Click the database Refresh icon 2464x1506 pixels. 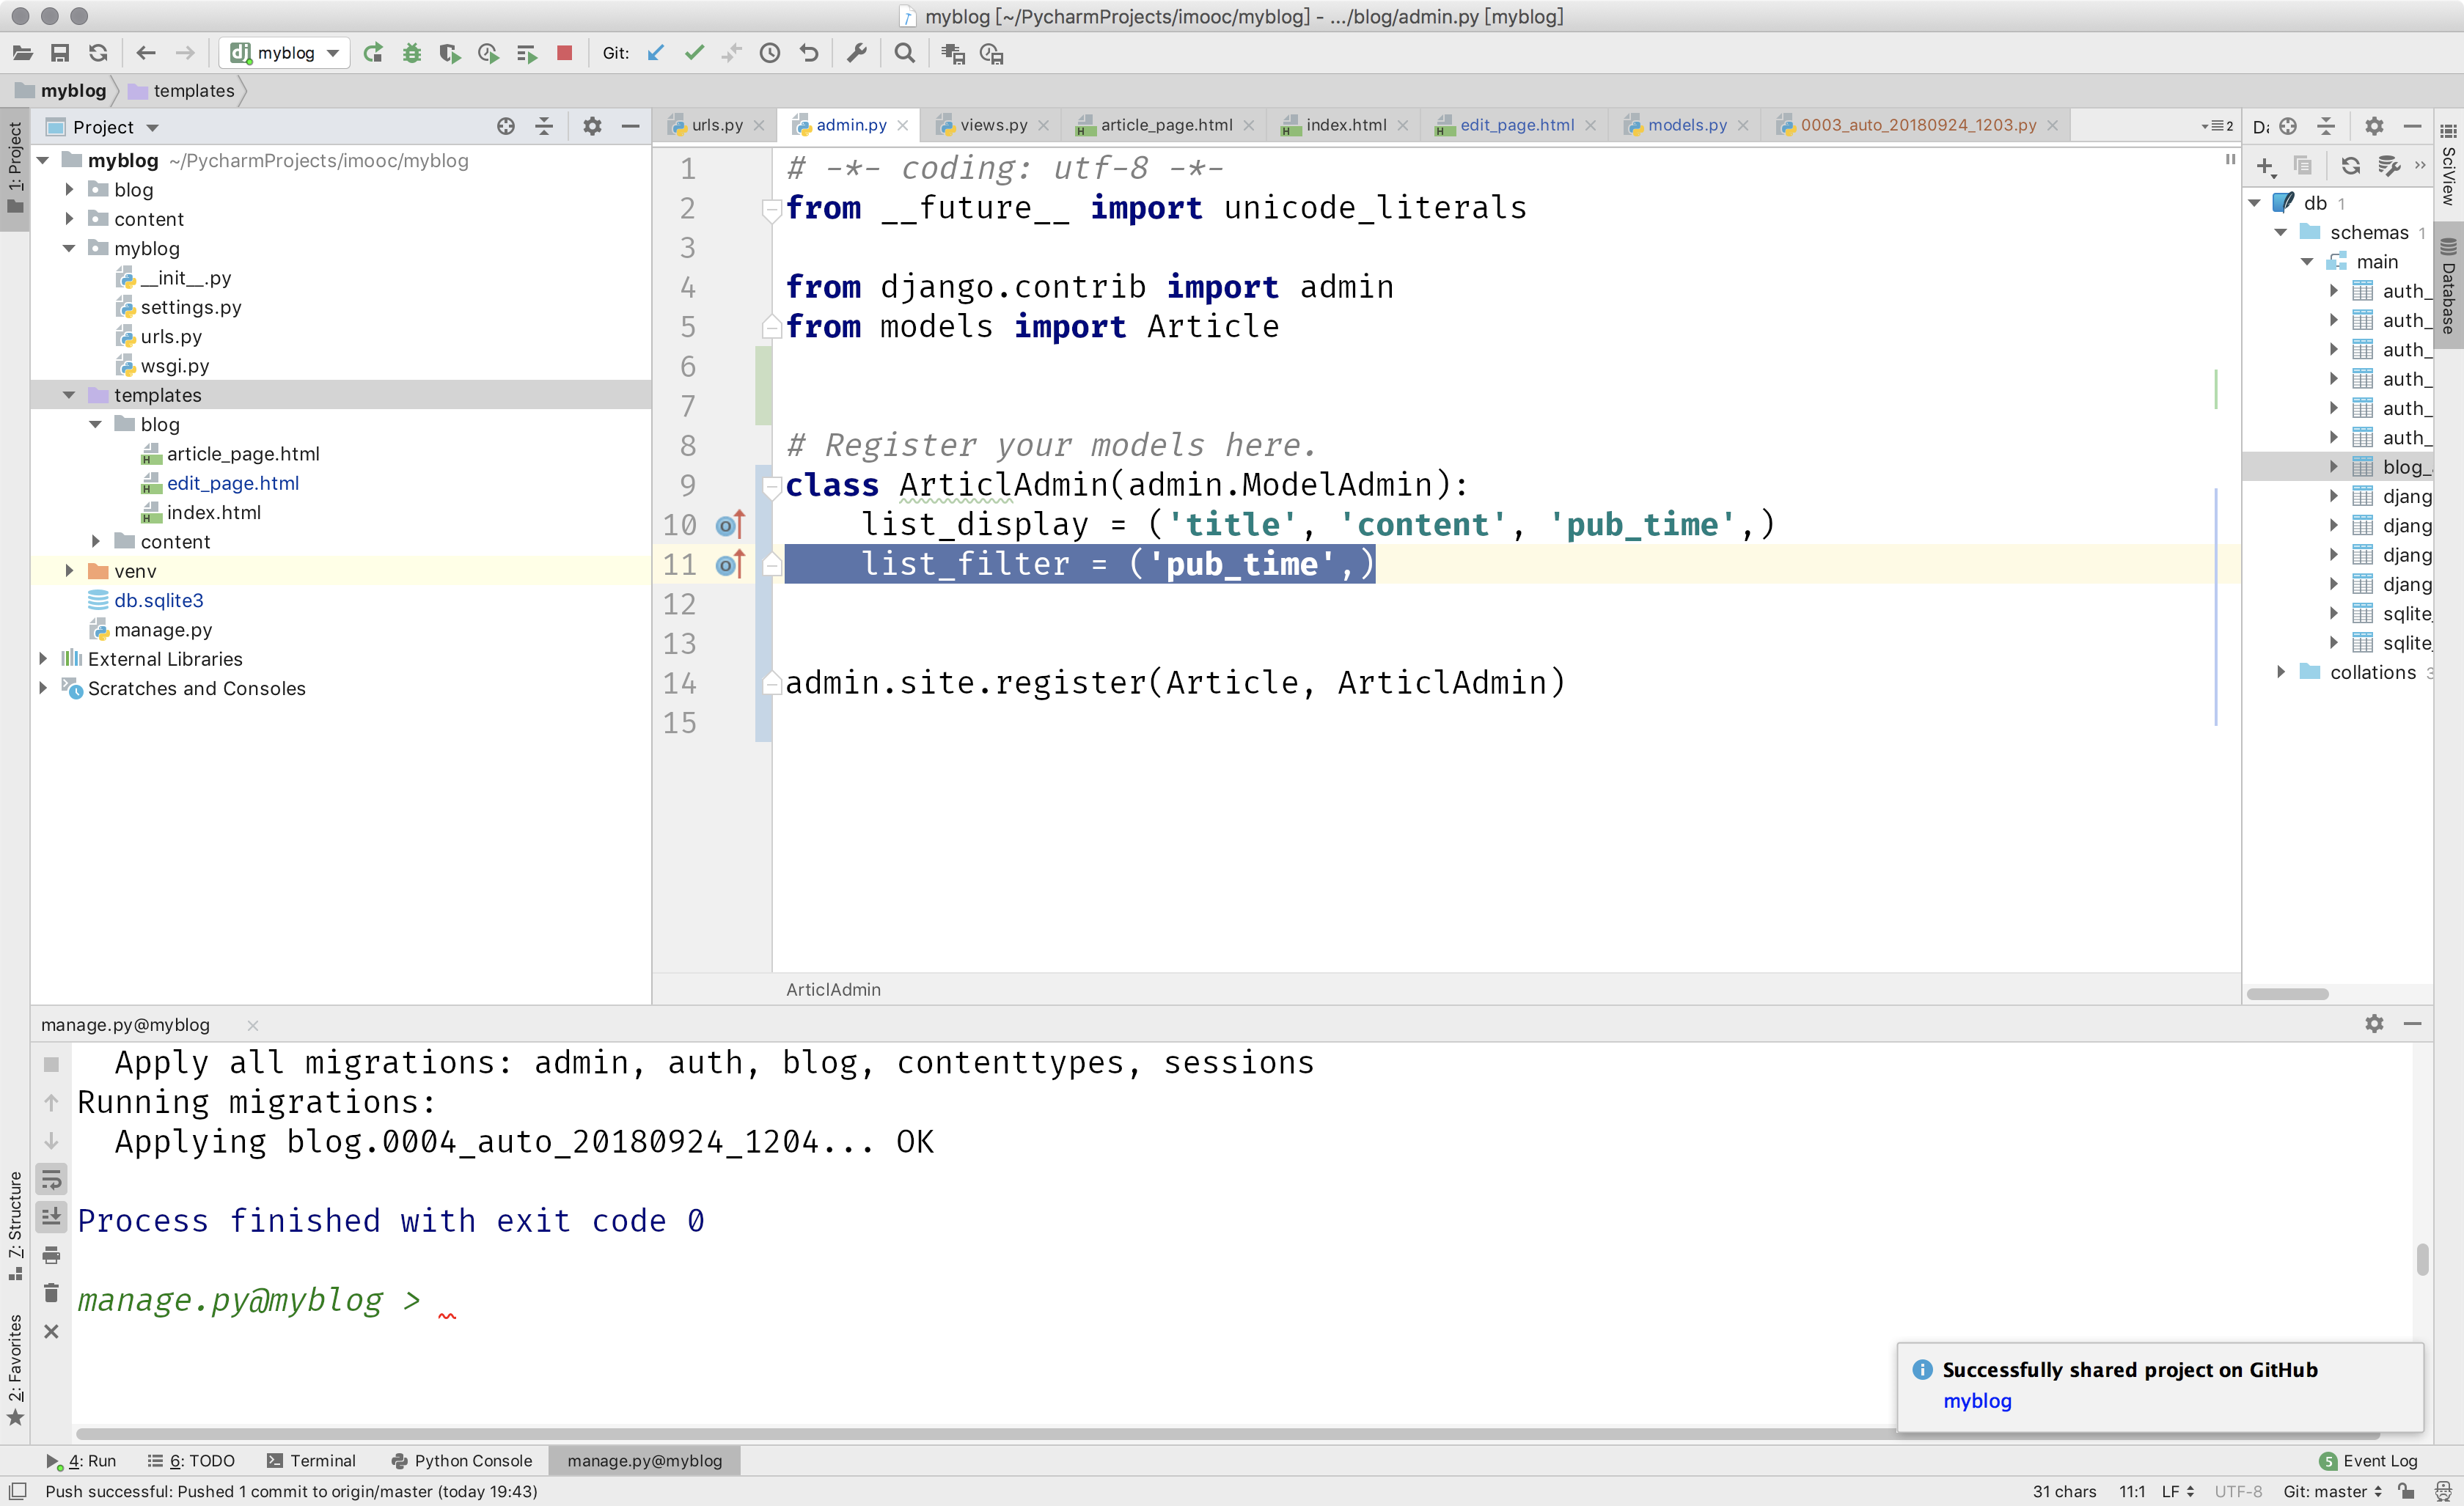point(2350,166)
